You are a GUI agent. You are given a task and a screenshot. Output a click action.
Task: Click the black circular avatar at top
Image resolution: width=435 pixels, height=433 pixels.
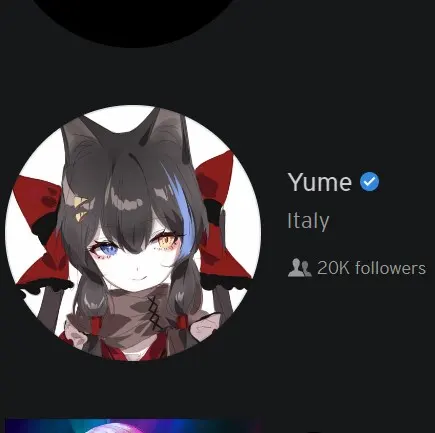[133, 21]
